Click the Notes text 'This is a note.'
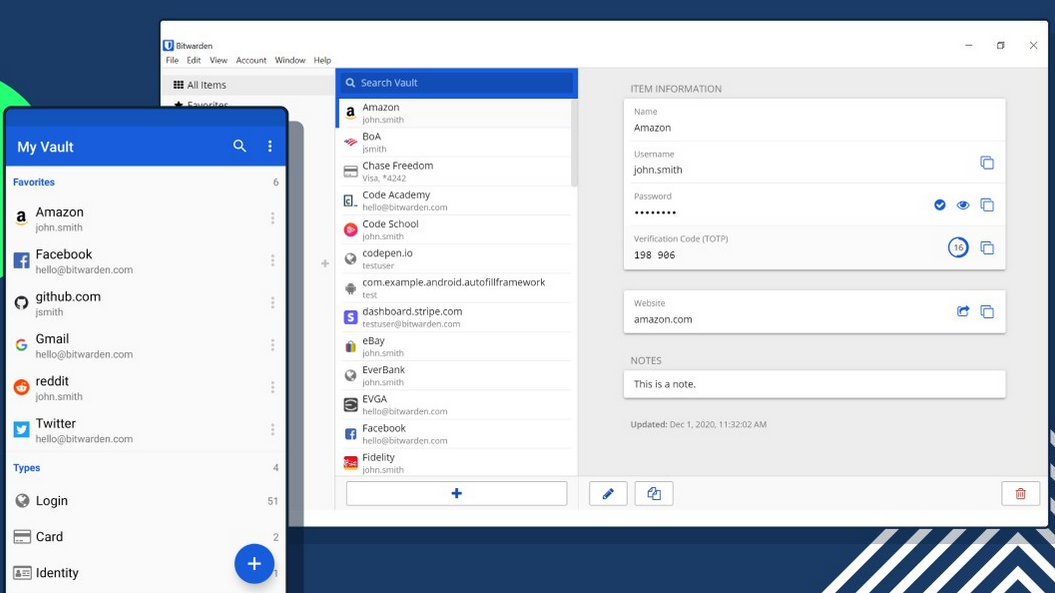The width and height of the screenshot is (1055, 593). coord(665,384)
